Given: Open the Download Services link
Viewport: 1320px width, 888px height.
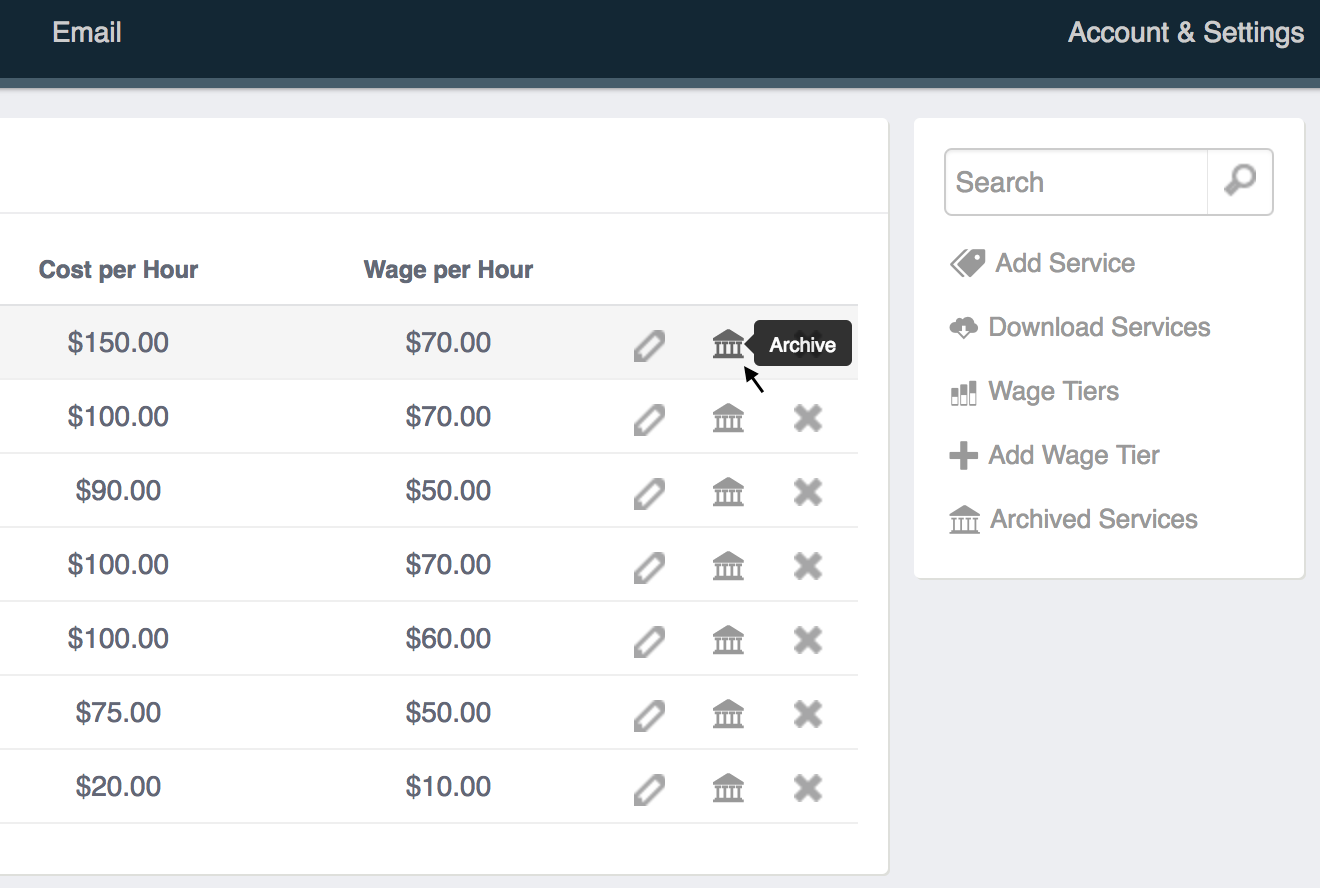Looking at the screenshot, I should (x=1098, y=327).
